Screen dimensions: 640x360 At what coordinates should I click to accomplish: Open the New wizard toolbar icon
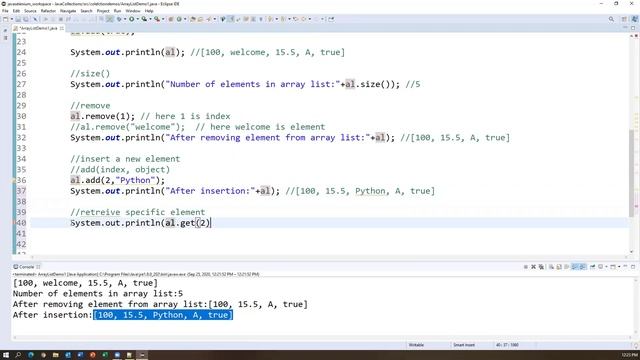(5, 19)
